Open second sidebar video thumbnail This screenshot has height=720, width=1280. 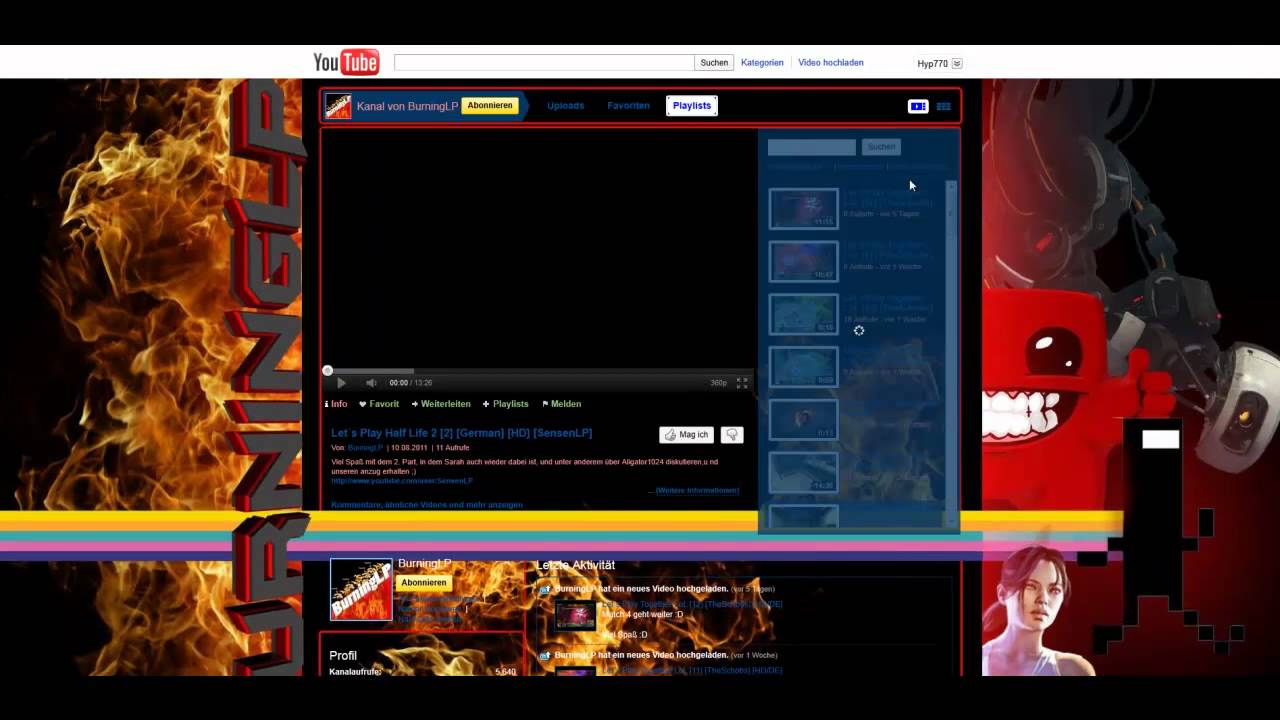(x=803, y=261)
